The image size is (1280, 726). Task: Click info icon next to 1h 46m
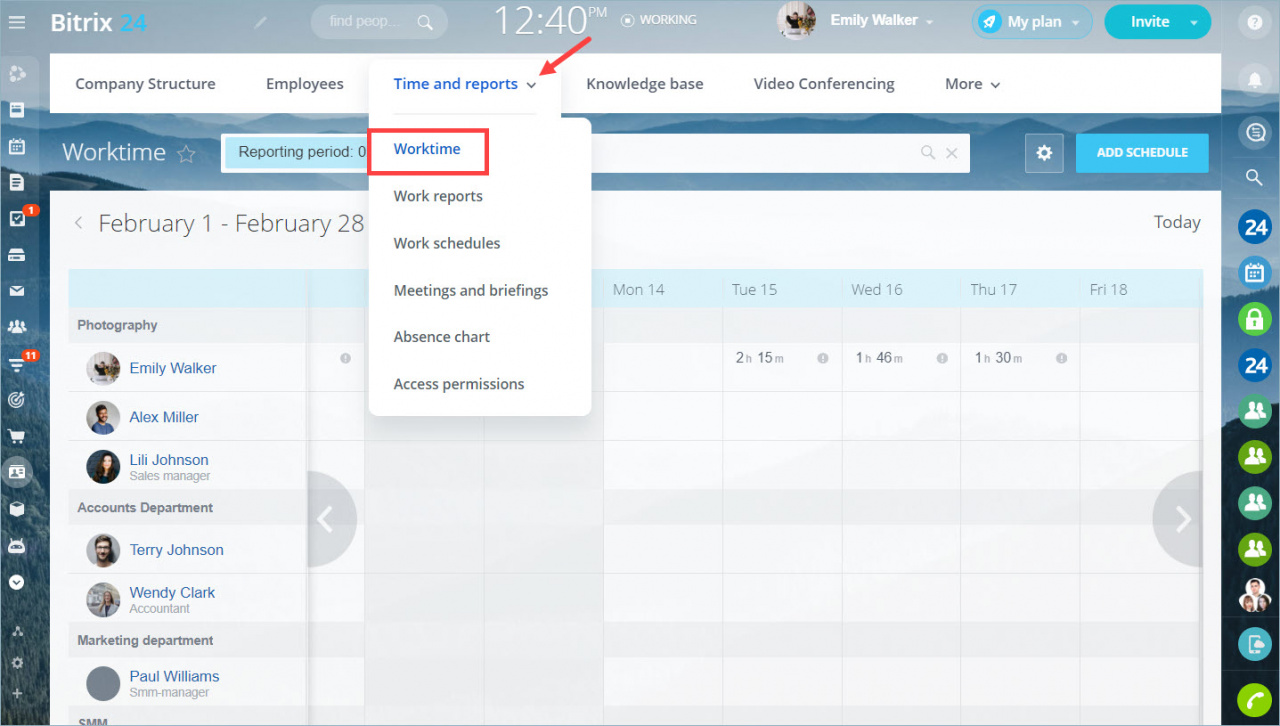(942, 358)
